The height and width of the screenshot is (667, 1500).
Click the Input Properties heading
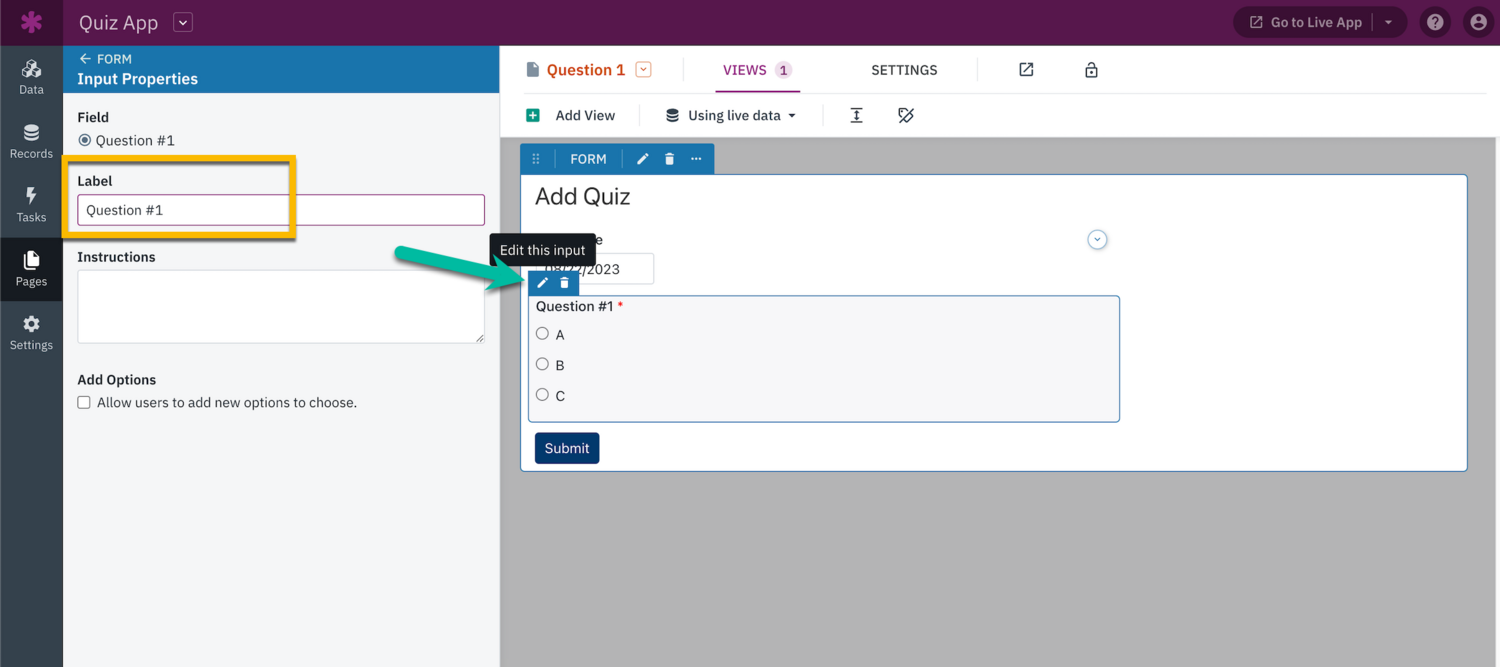(x=137, y=79)
